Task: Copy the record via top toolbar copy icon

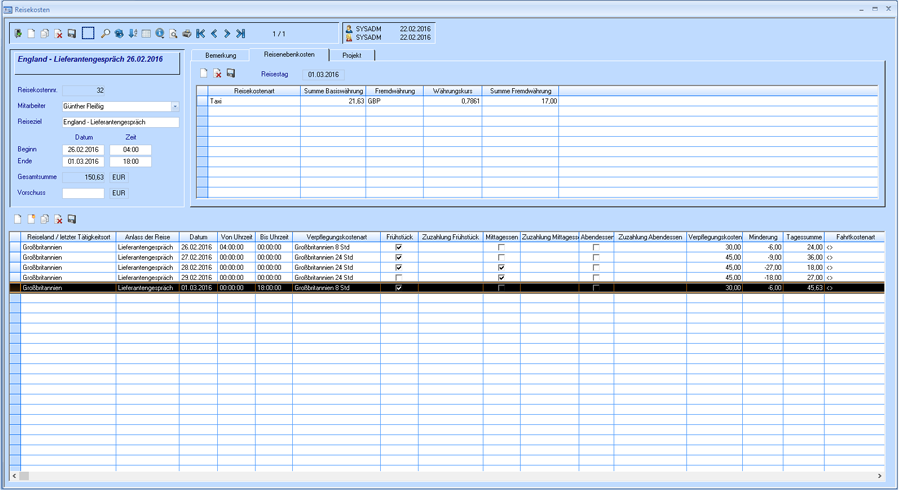Action: tap(45, 34)
